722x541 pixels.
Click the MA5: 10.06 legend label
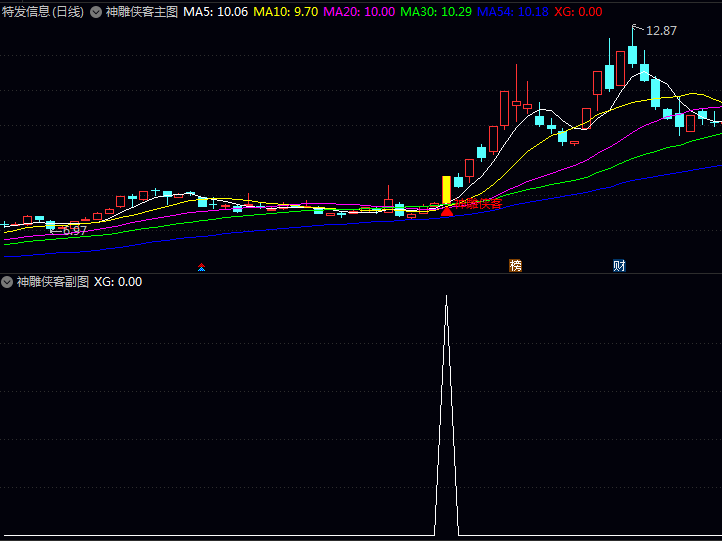(215, 12)
